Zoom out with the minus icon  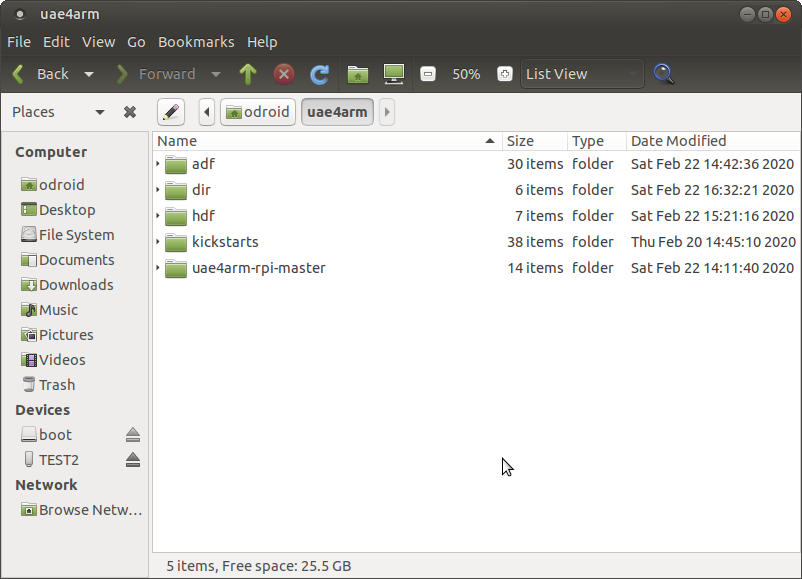(428, 74)
